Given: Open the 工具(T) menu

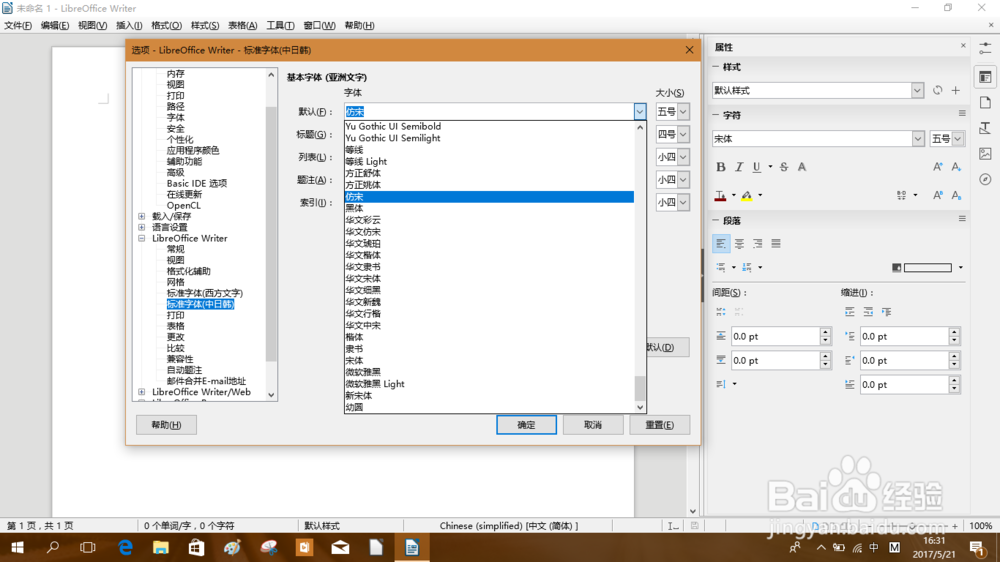Looking at the screenshot, I should [281, 26].
